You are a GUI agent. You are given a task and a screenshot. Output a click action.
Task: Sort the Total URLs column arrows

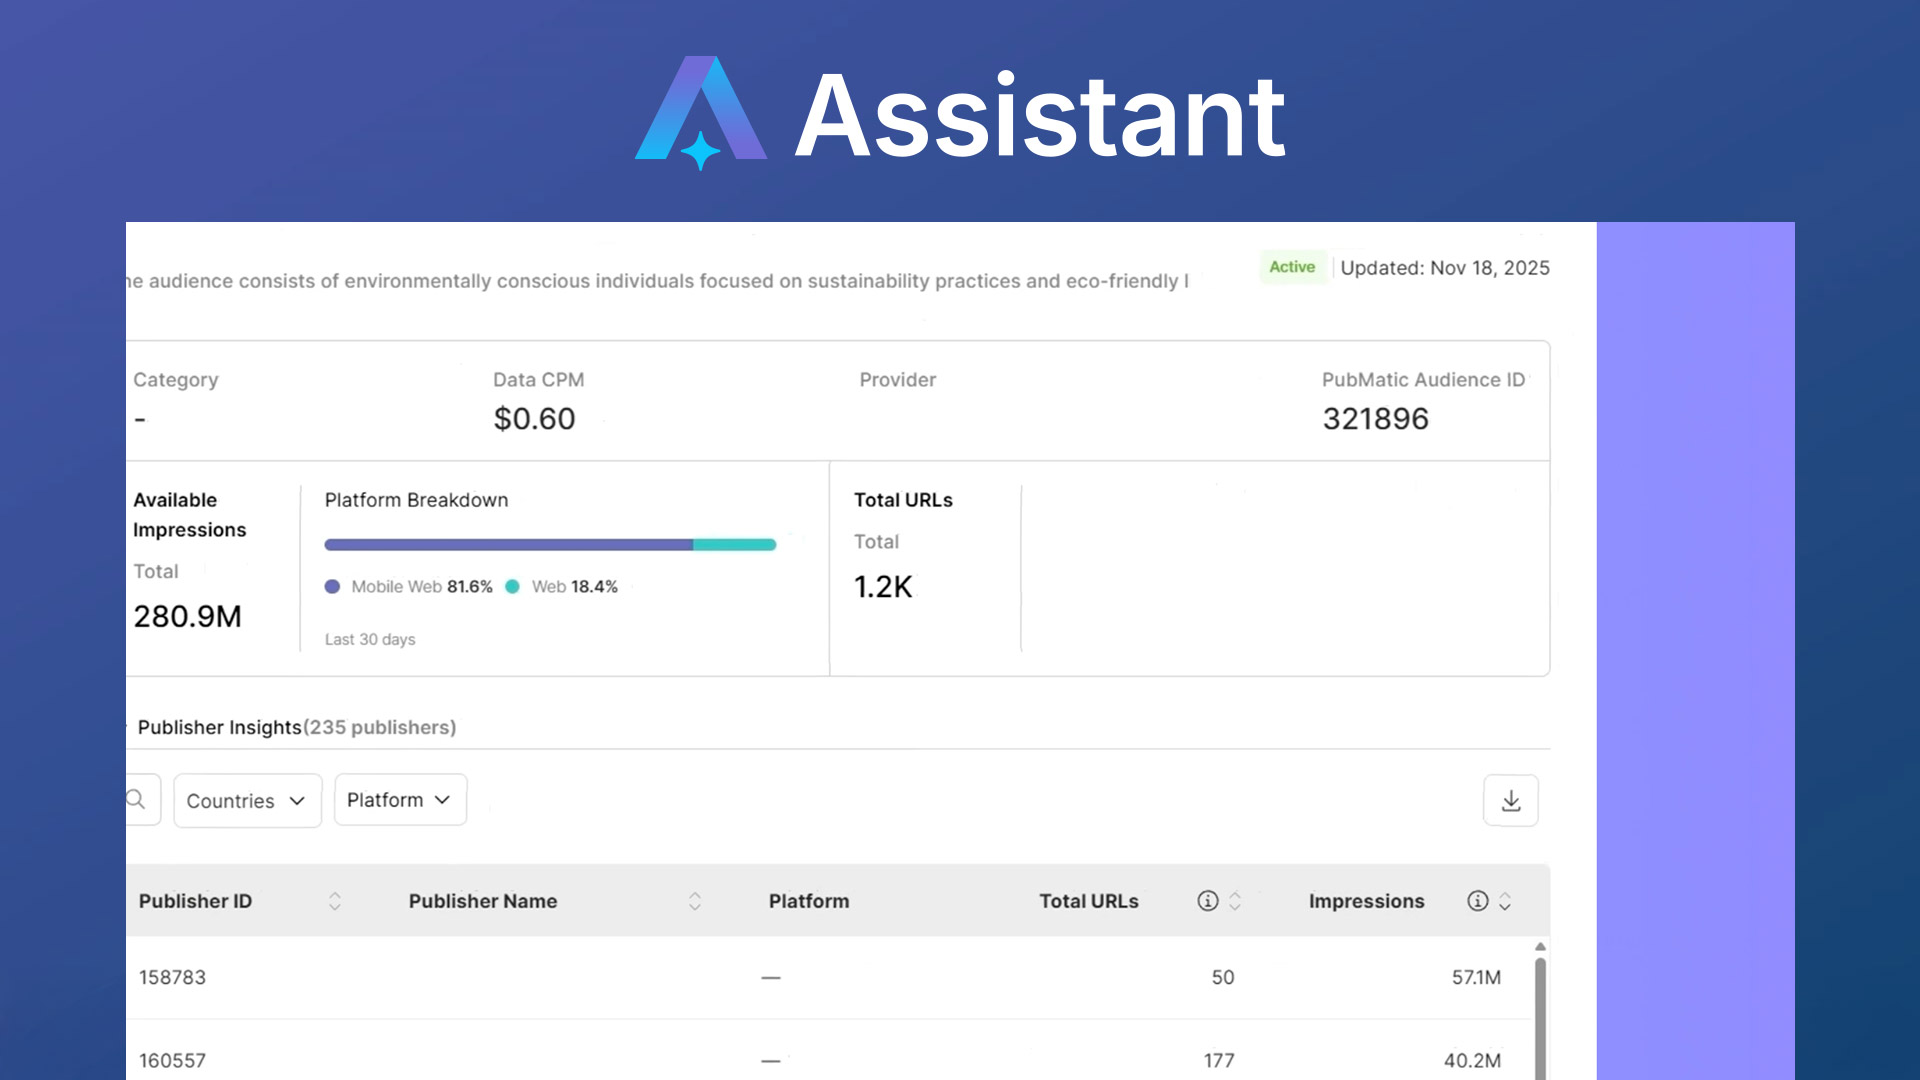click(x=1235, y=901)
